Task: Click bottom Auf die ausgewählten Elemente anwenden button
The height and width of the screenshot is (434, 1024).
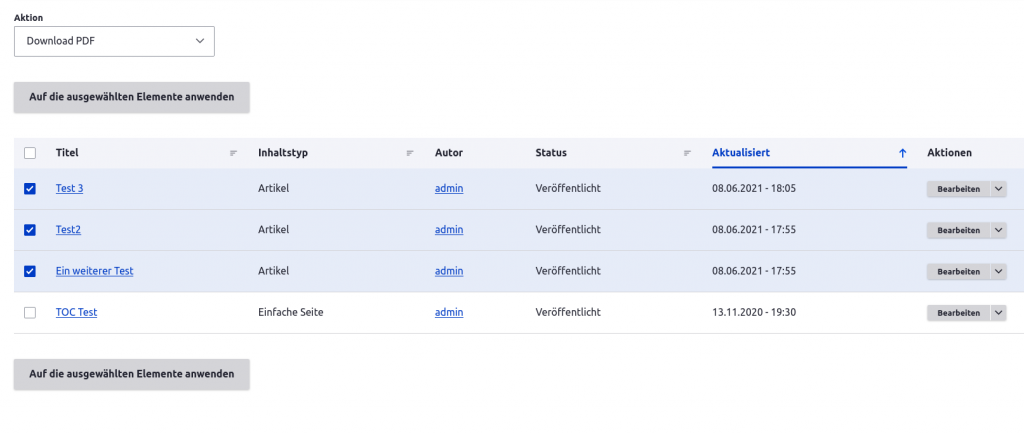Action: click(x=131, y=374)
